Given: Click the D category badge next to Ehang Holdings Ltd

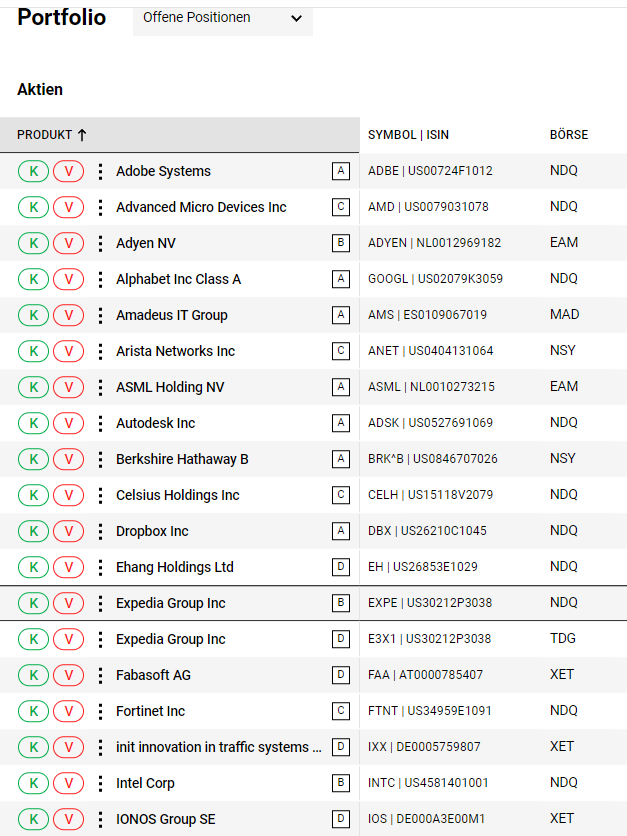Looking at the screenshot, I should click(x=342, y=567).
